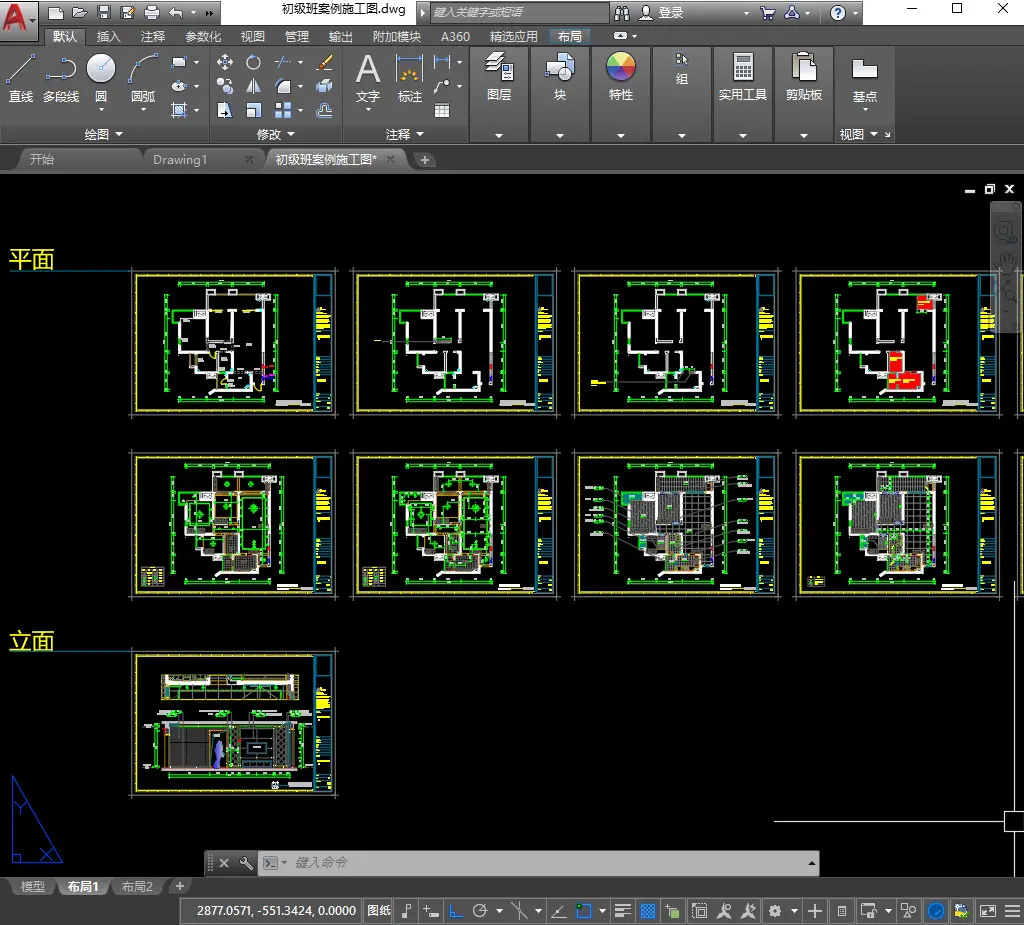Expand the Annotation (注释) panel dropdown

point(404,134)
